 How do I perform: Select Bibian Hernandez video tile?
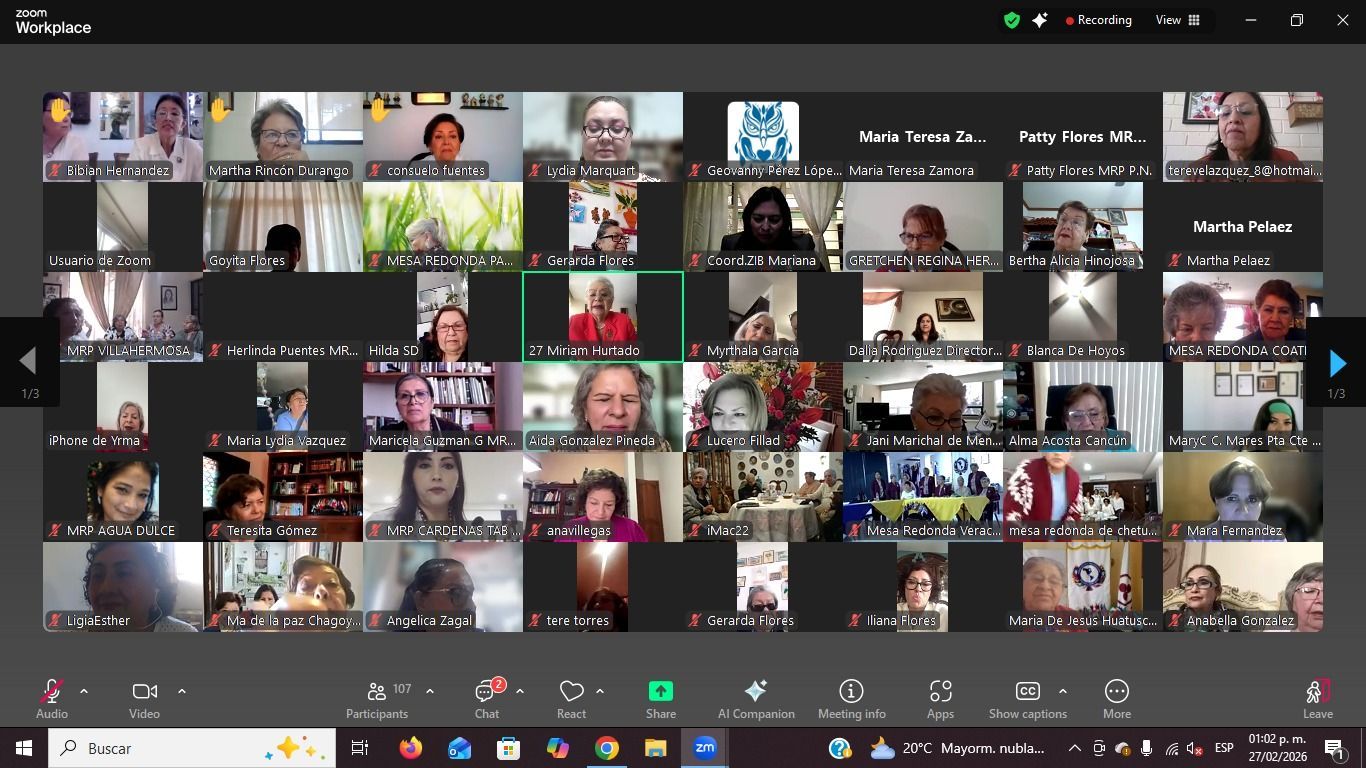point(123,137)
